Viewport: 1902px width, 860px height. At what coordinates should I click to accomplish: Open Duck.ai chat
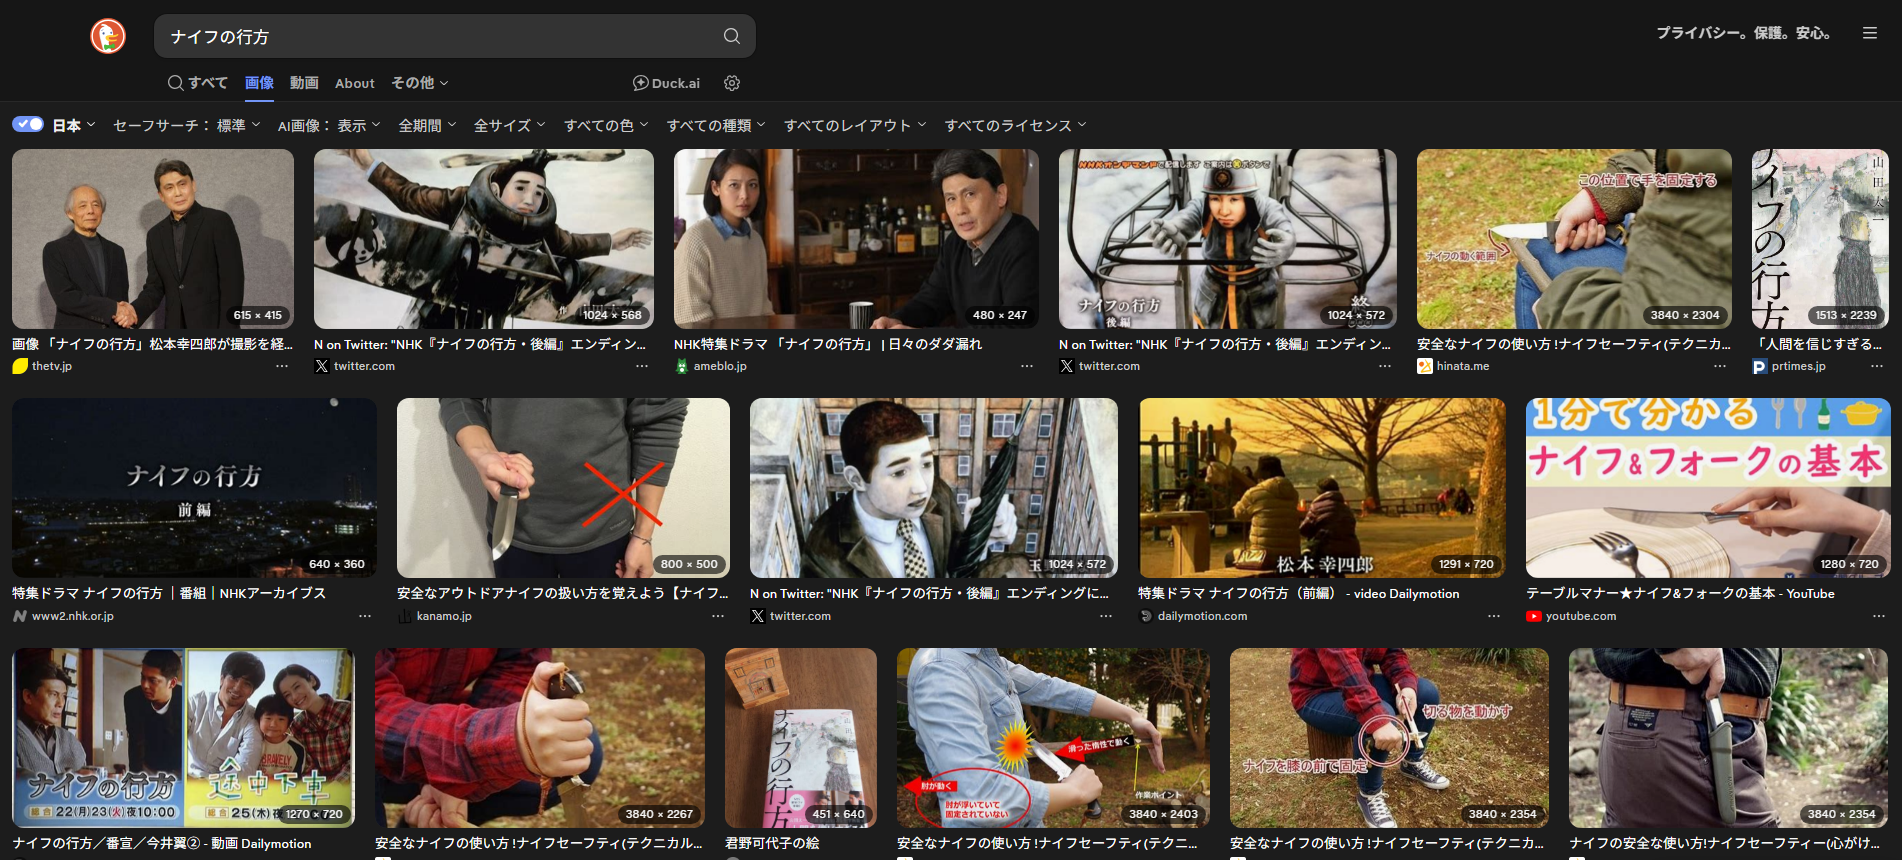click(x=666, y=83)
